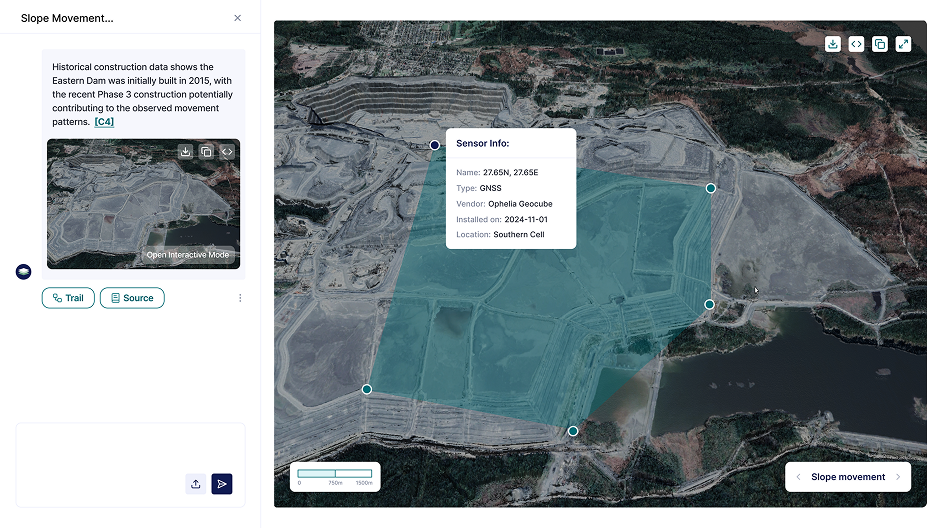Click the install date 2024-11-01
This screenshot has width=940, height=528.
coord(526,219)
